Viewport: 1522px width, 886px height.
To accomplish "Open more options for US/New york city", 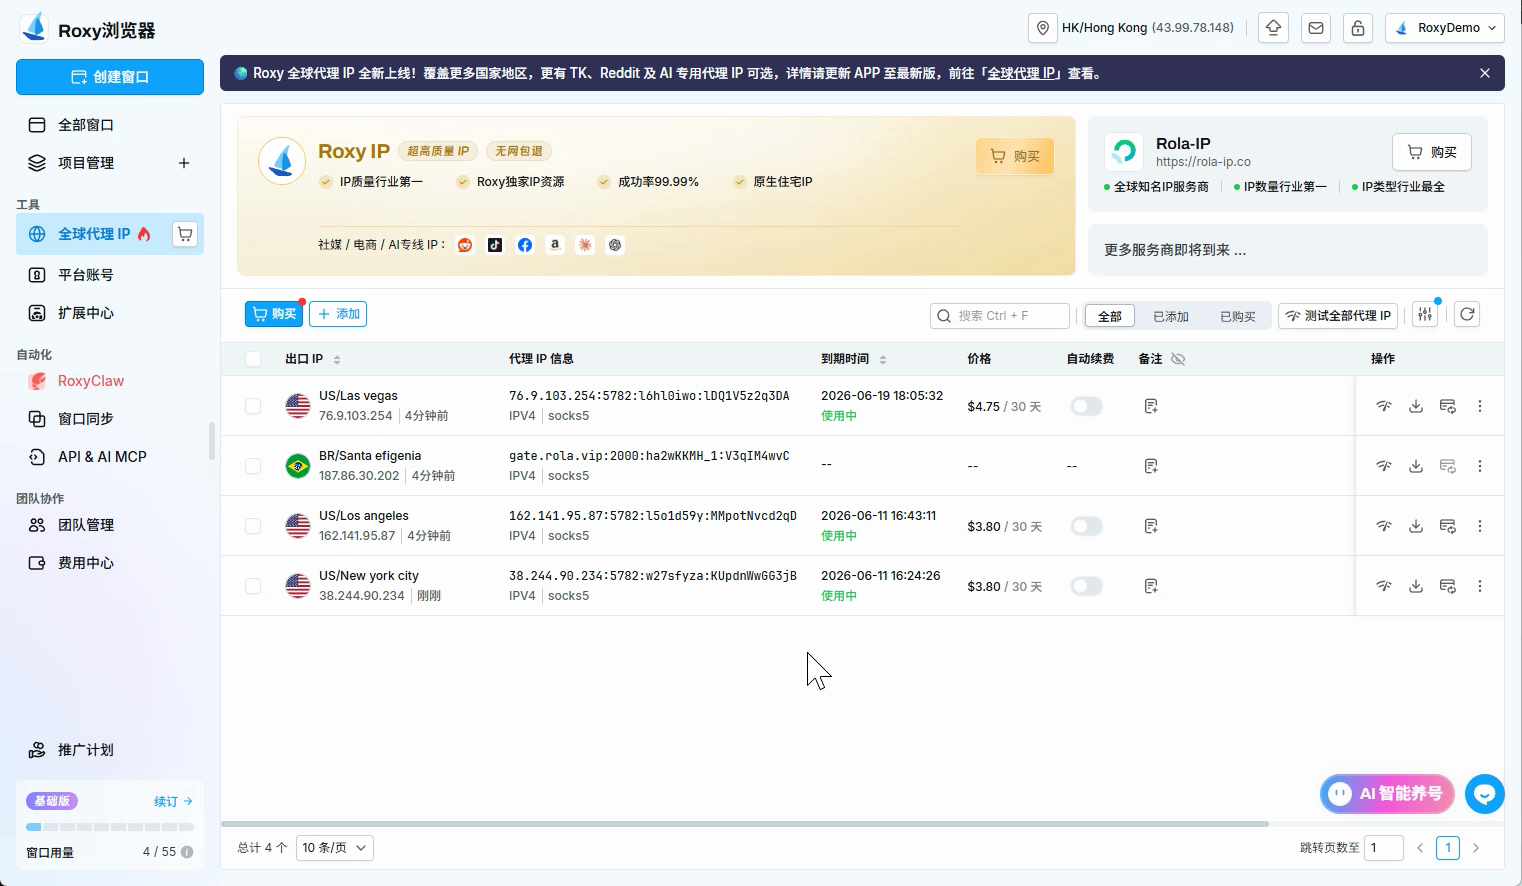I will pos(1480,586).
